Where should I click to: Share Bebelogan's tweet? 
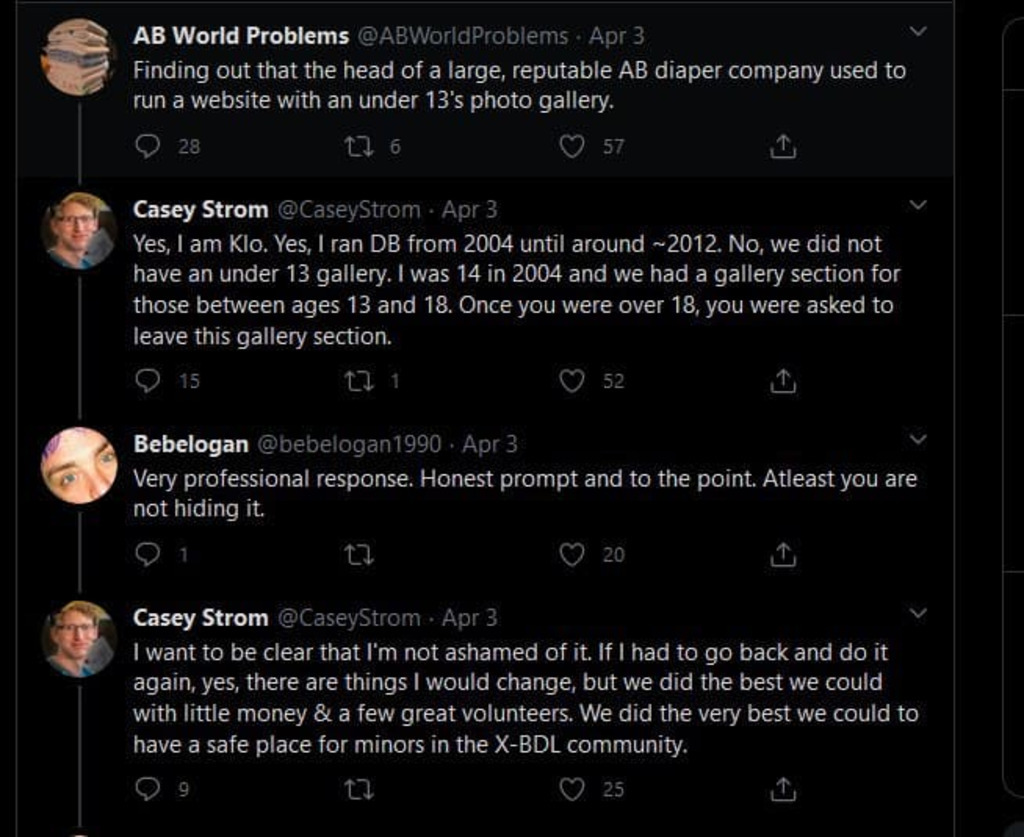tap(784, 554)
